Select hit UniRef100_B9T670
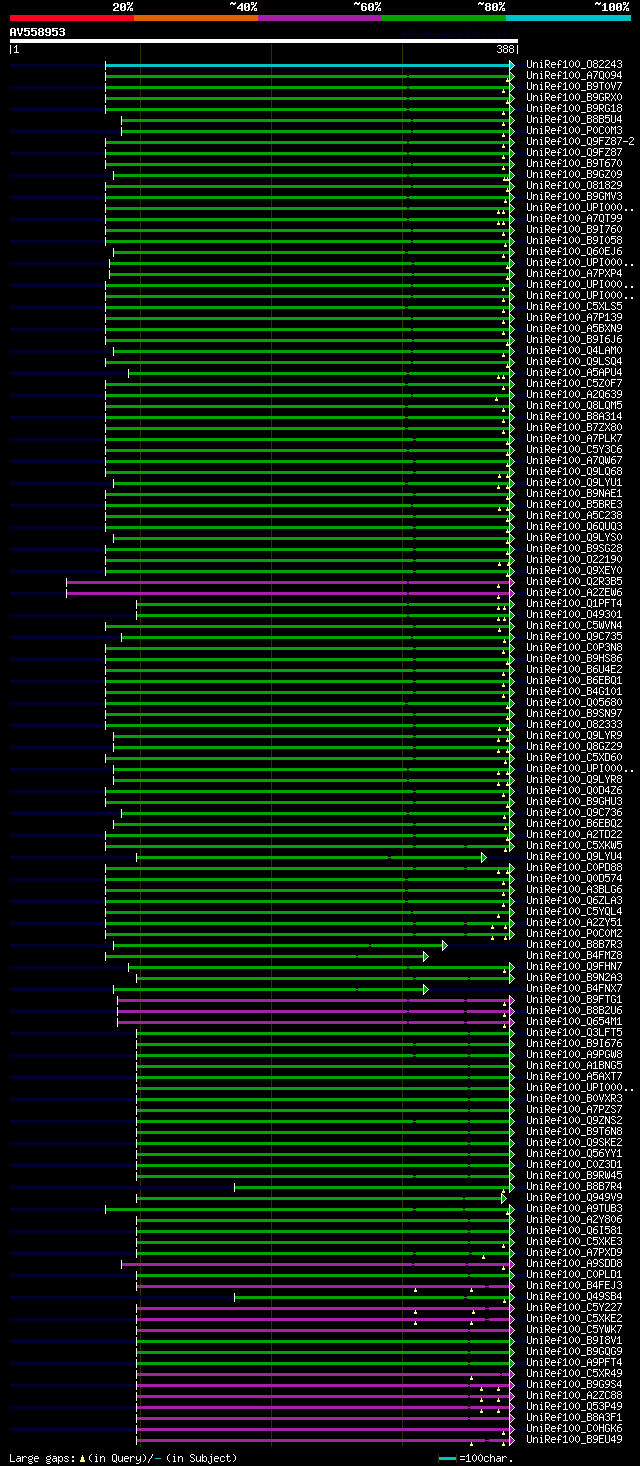Image resolution: width=640 pixels, height=1466 pixels. pyautogui.click(x=574, y=164)
